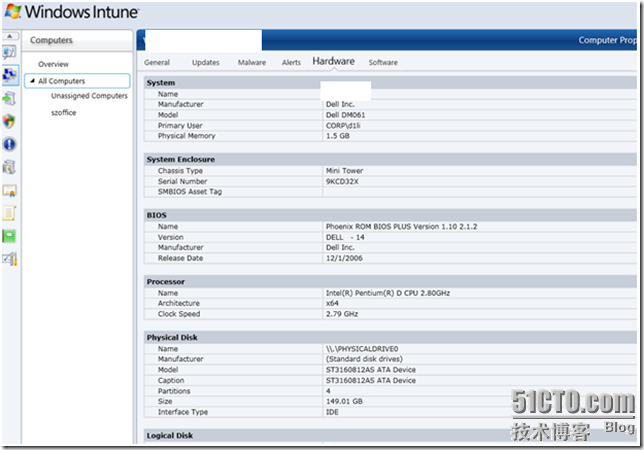Open the Endpoint Protection shield icon
This screenshot has height=450, width=644.
pyautogui.click(x=9, y=121)
